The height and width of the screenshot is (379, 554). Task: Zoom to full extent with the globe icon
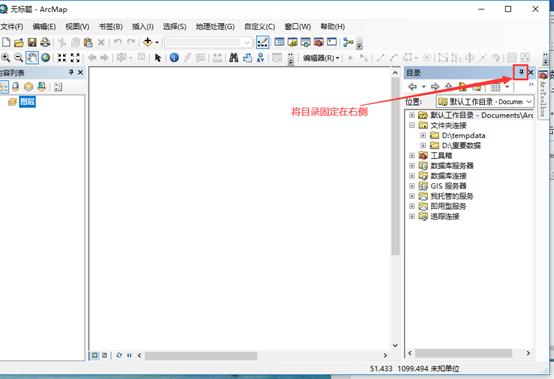[x=46, y=58]
